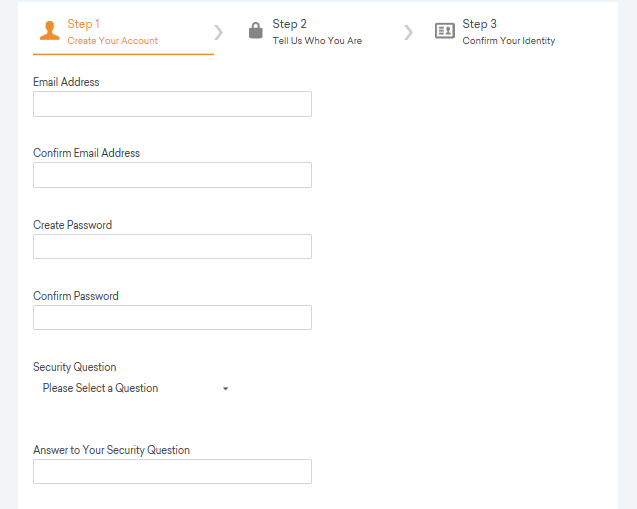The image size is (637, 509).
Task: Select the Email Address input field
Action: click(x=172, y=104)
